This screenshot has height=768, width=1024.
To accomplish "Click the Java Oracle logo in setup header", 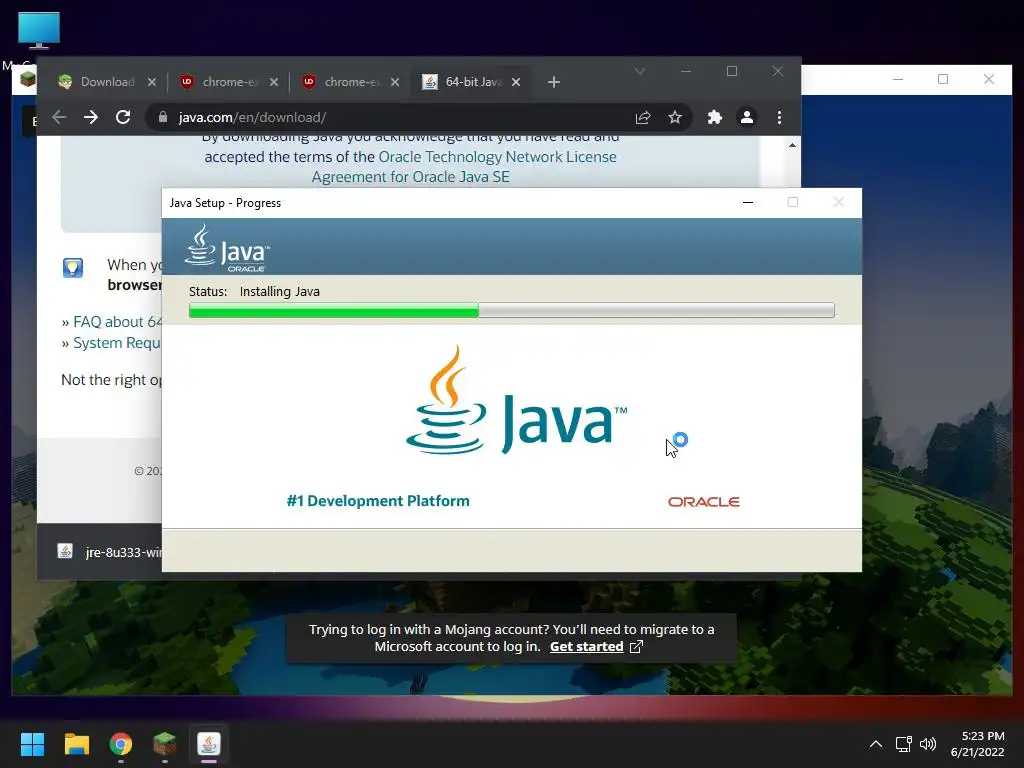I will pos(227,248).
